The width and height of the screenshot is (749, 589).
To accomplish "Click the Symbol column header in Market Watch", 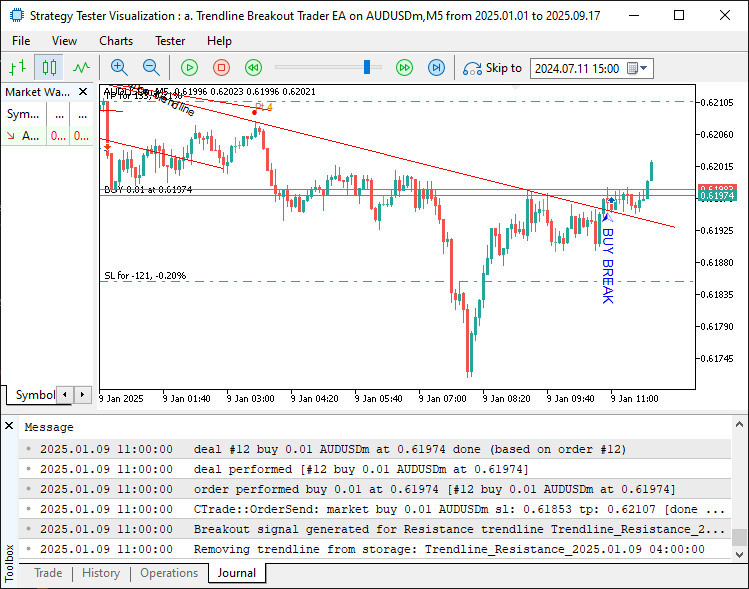I will 23,115.
